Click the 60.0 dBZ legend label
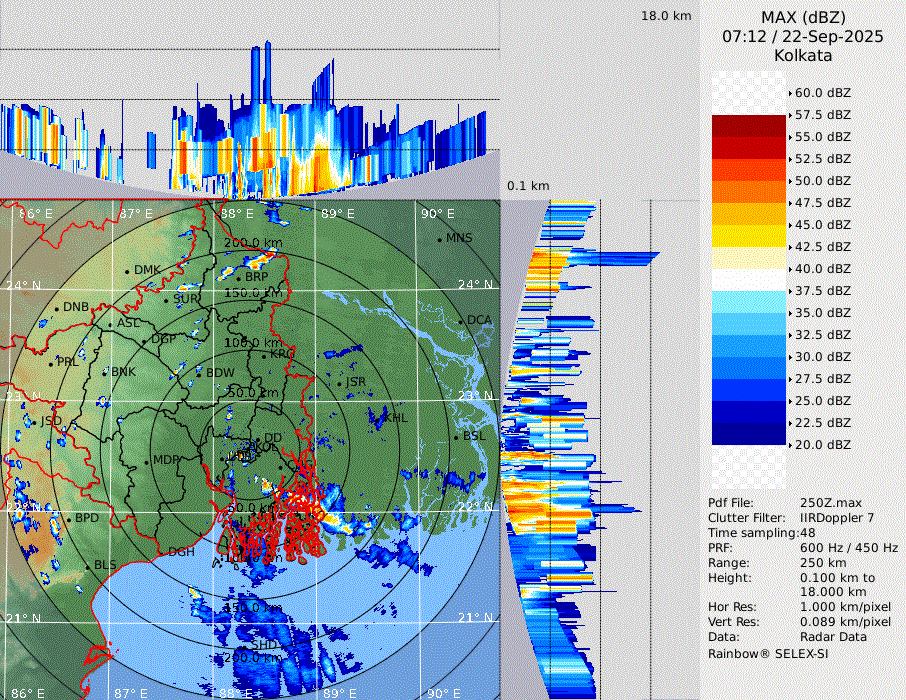Screen dimensions: 906x700 (822, 93)
